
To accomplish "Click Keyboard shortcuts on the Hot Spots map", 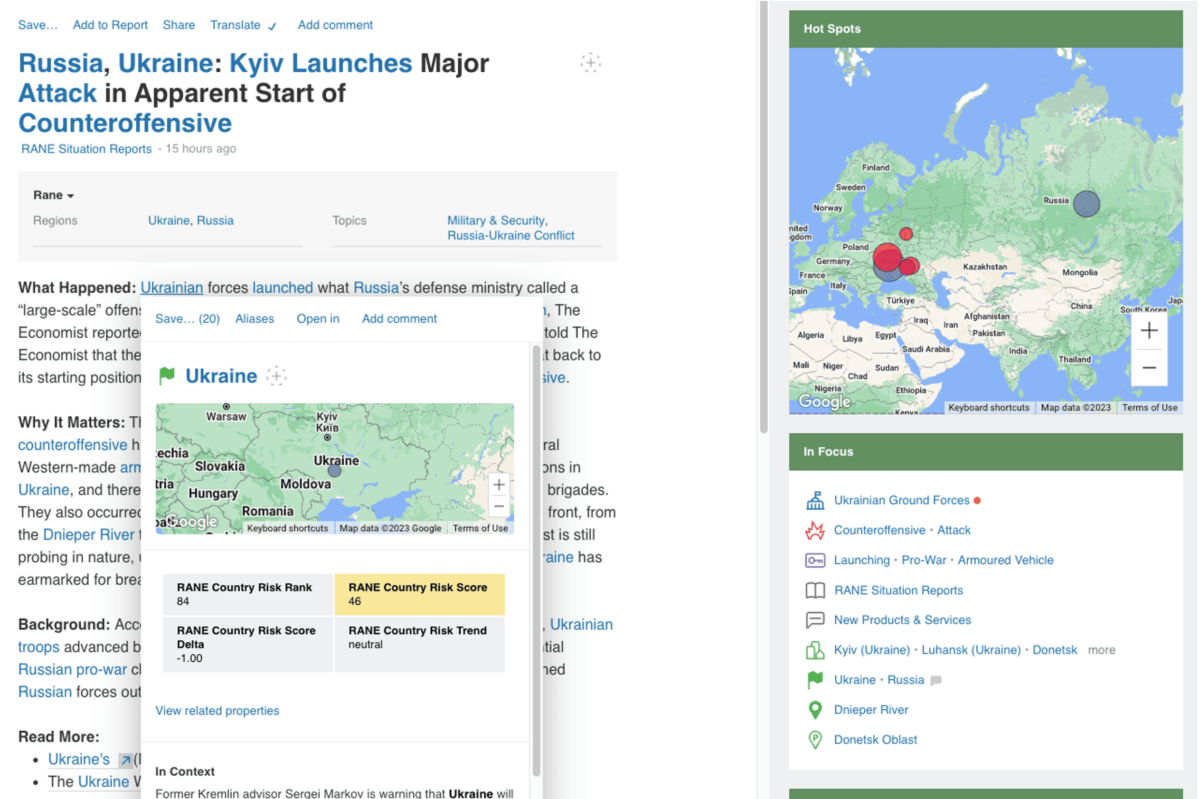I will (x=989, y=408).
